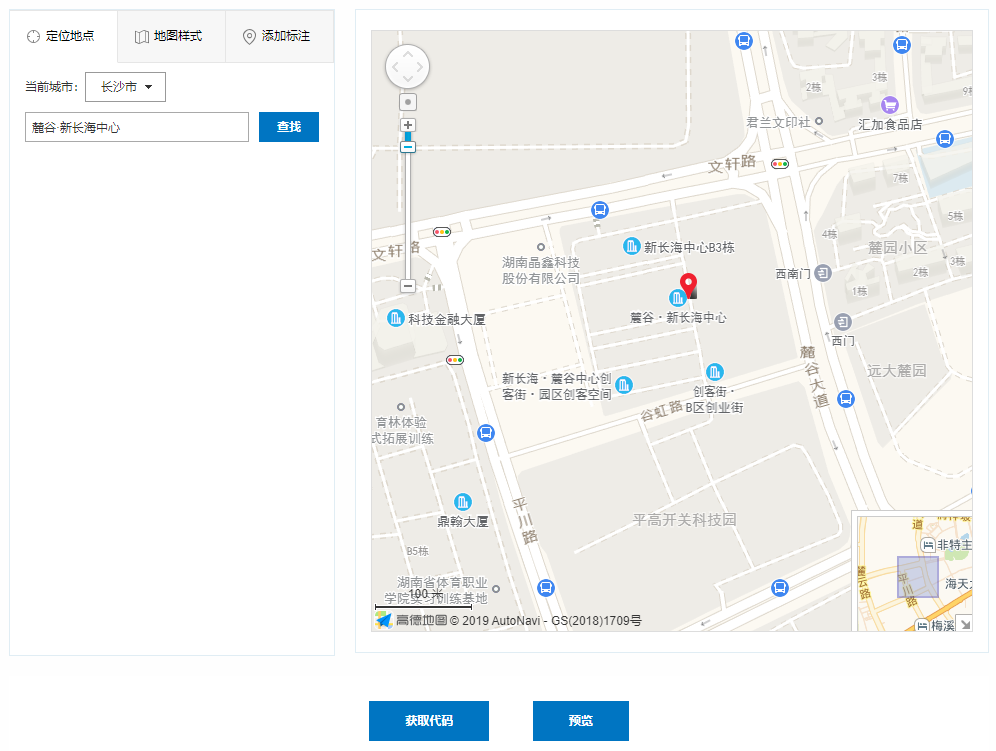Screen dimensions: 996x751
Task: Click the 远大麓园 label
Action: click(896, 370)
